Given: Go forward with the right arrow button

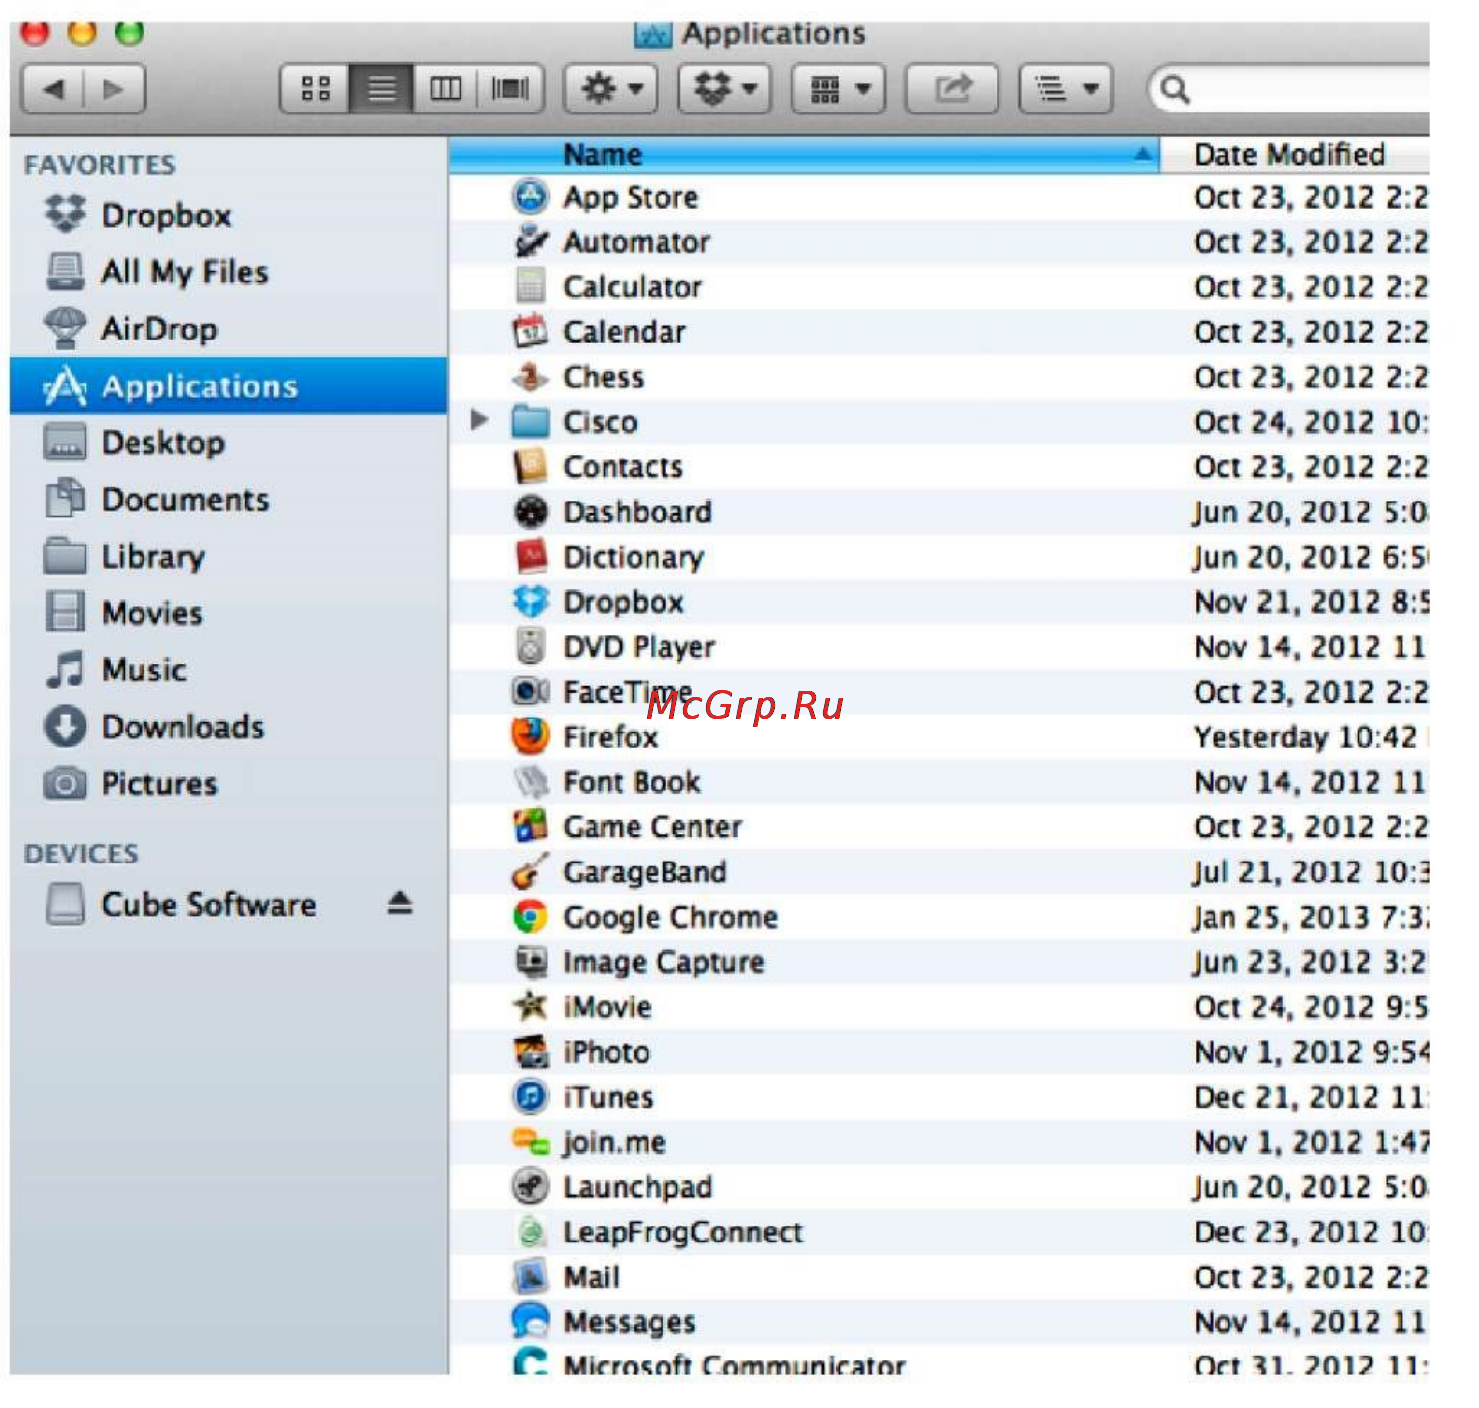Looking at the screenshot, I should click(114, 89).
